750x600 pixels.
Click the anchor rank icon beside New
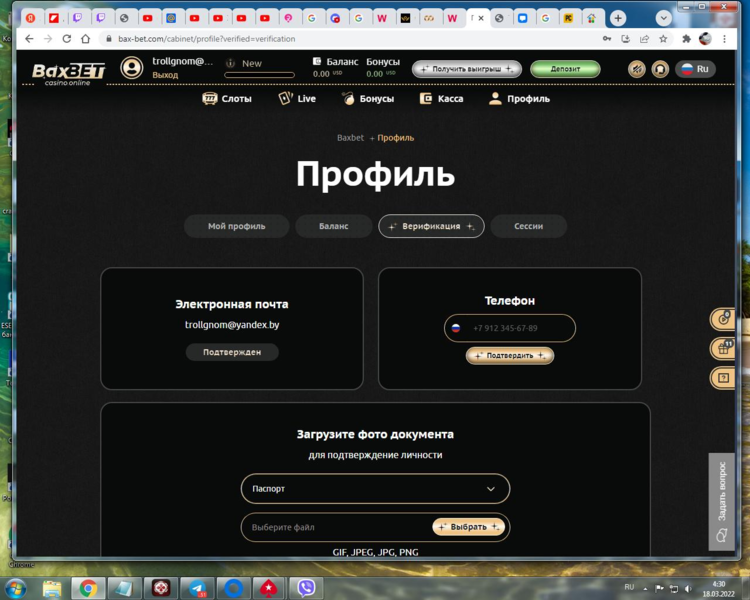click(231, 63)
